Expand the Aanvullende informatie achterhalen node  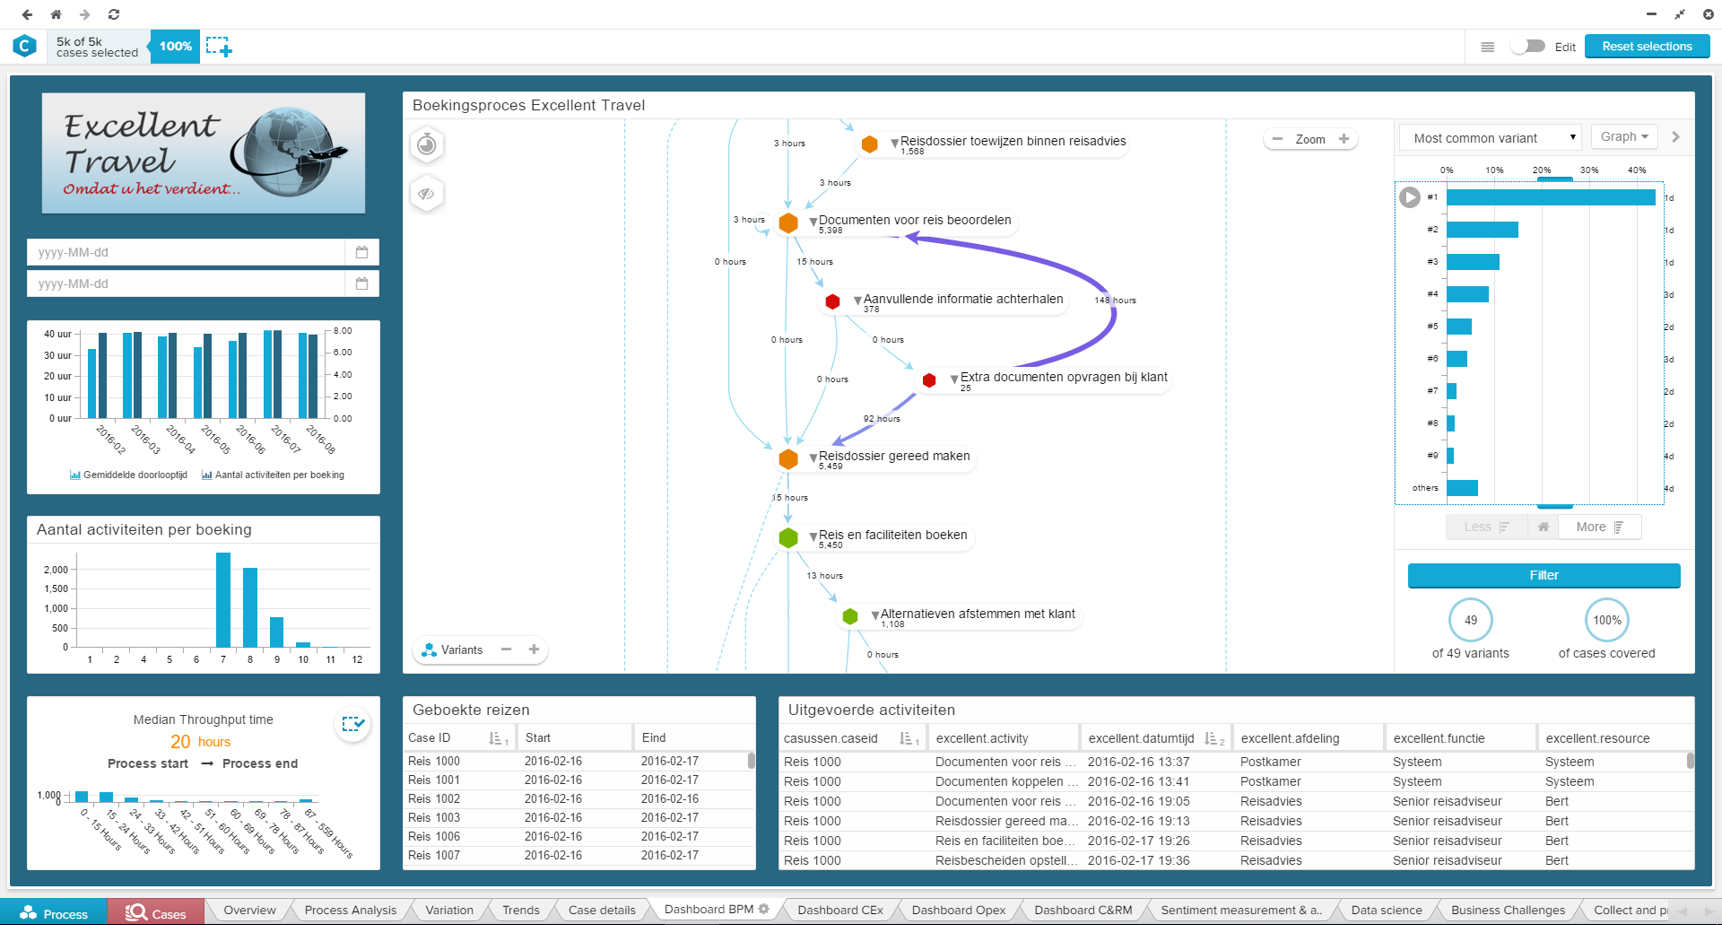[857, 300]
